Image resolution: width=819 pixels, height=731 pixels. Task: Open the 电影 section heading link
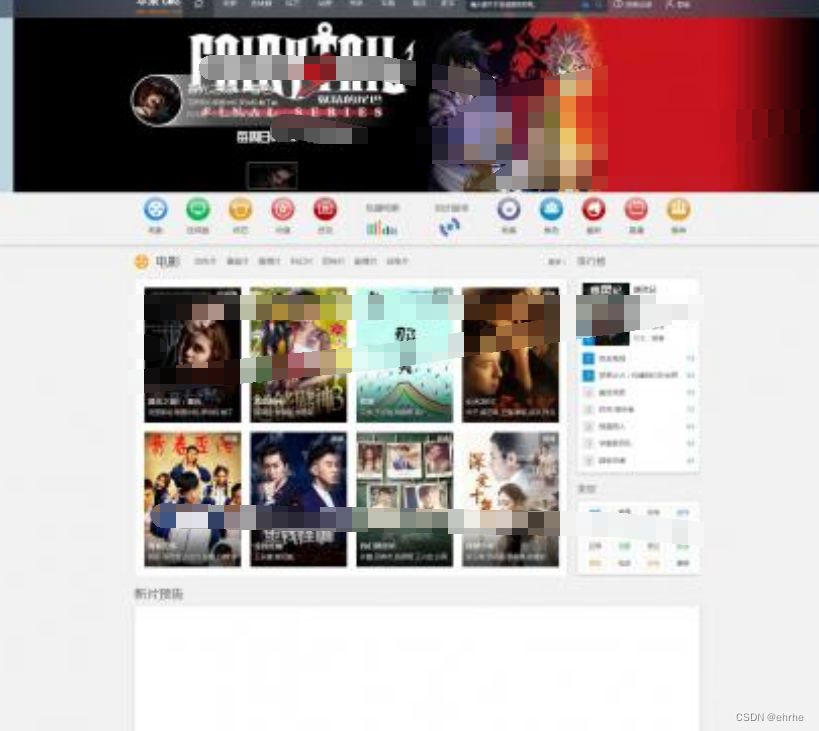167,262
